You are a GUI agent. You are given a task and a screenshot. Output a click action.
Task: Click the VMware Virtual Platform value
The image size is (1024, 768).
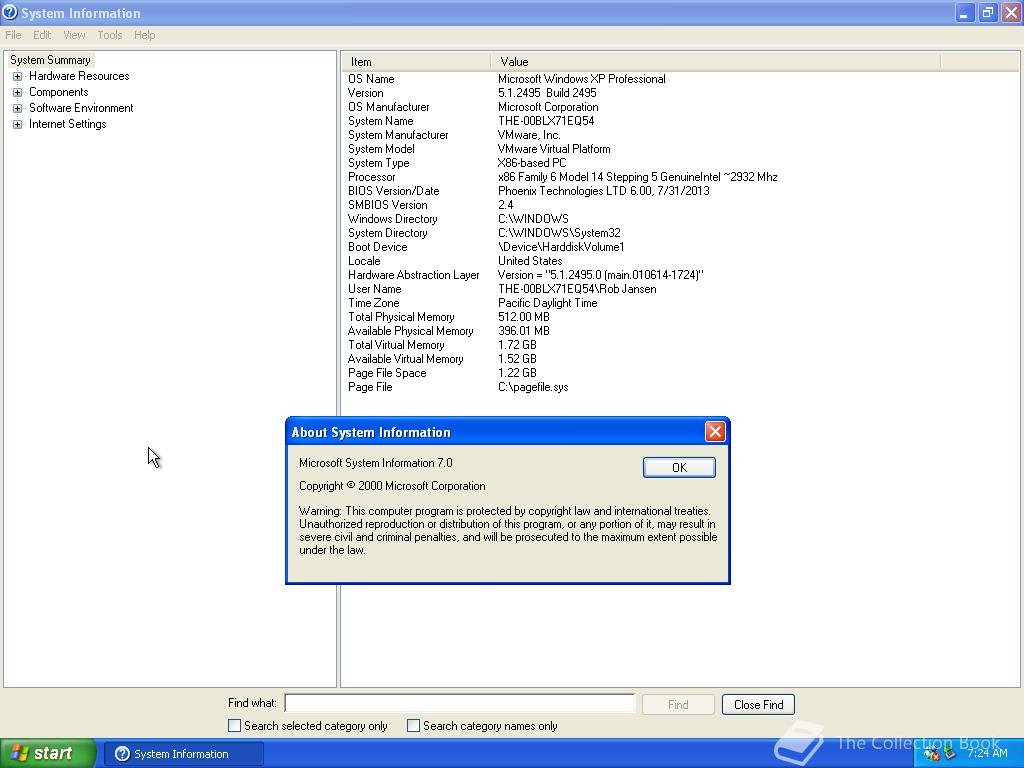coord(554,149)
